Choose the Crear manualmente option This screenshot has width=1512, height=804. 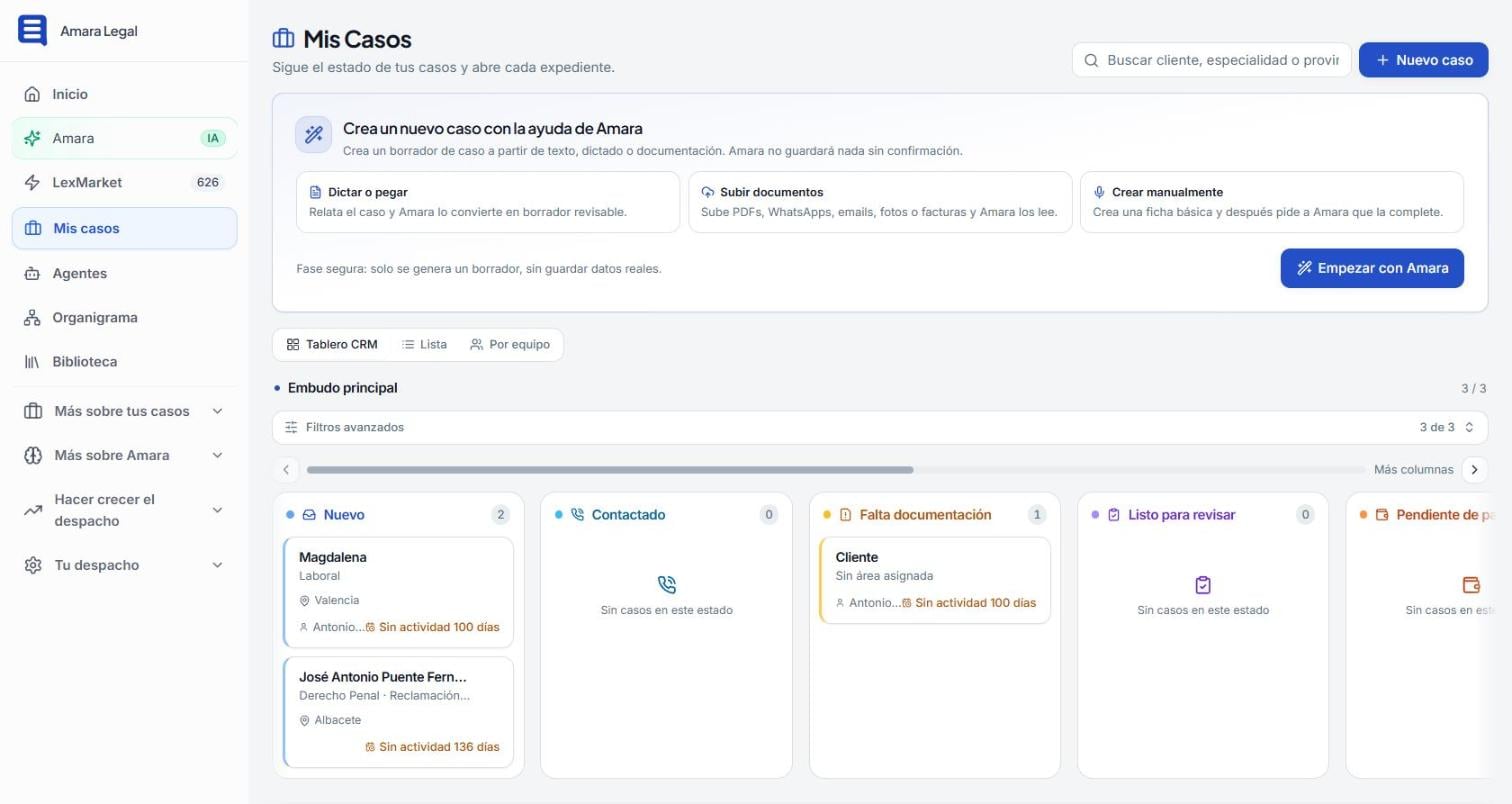pyautogui.click(x=1272, y=202)
